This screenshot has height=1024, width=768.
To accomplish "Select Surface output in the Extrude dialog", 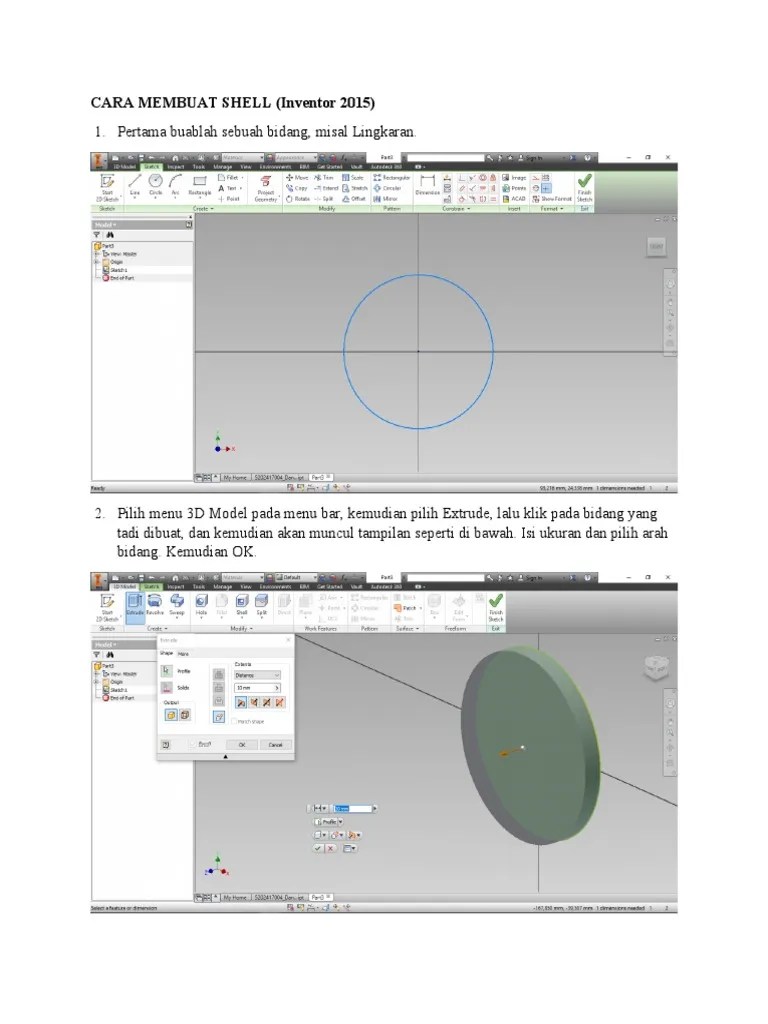I will click(x=185, y=715).
